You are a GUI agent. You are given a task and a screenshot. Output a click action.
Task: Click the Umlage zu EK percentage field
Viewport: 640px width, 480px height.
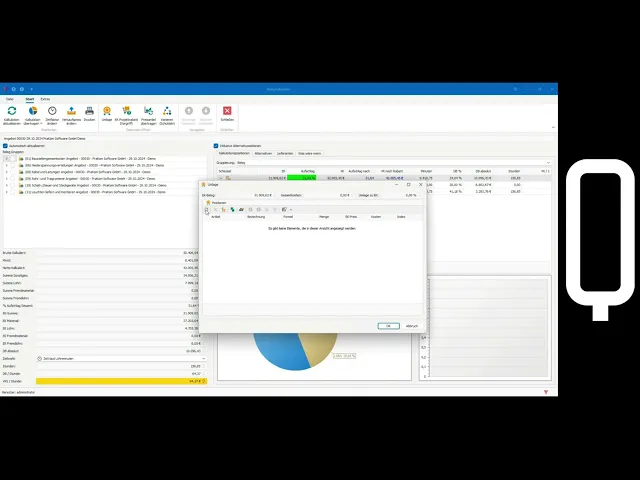(400, 196)
